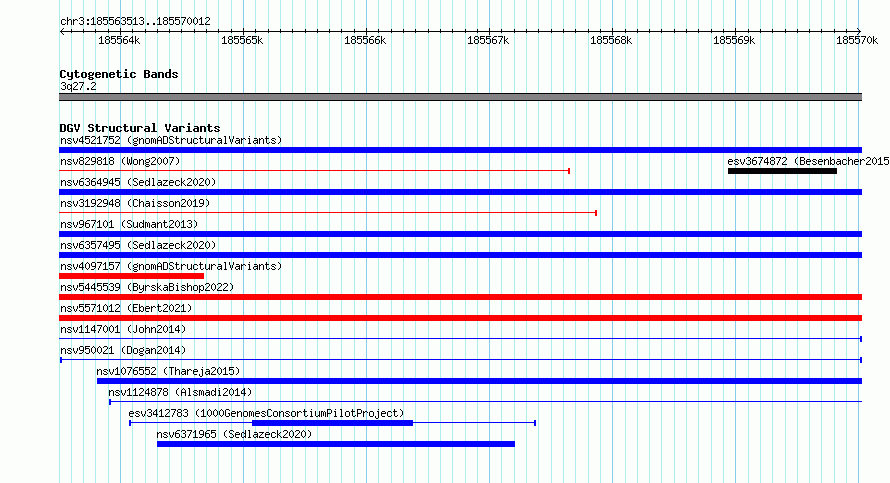Click the chr3:185563513..185570012 coordinate label
The height and width of the screenshot is (483, 890).
(135, 21)
